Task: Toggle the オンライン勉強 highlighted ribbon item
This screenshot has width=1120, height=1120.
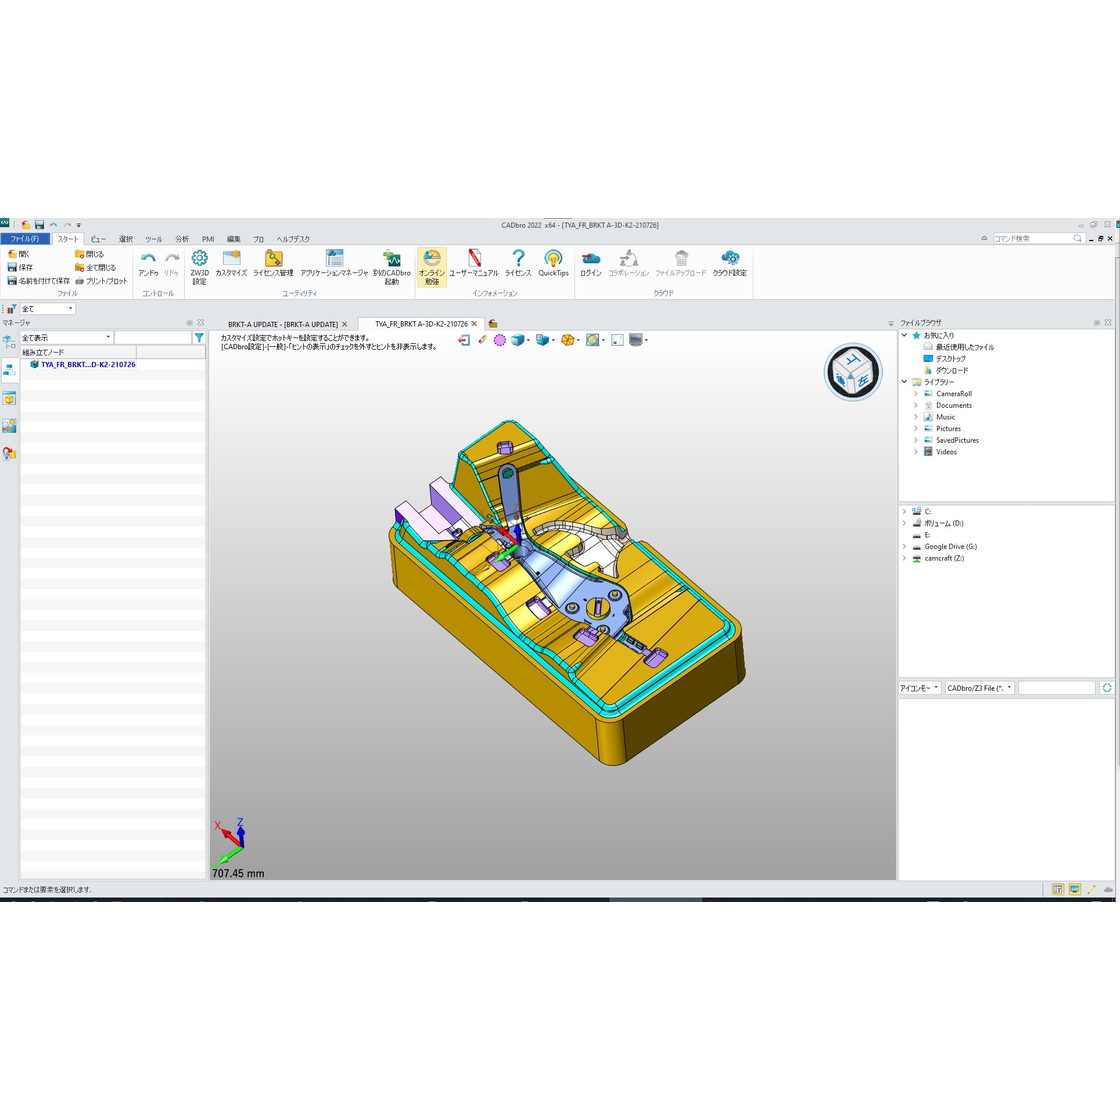Action: [432, 265]
